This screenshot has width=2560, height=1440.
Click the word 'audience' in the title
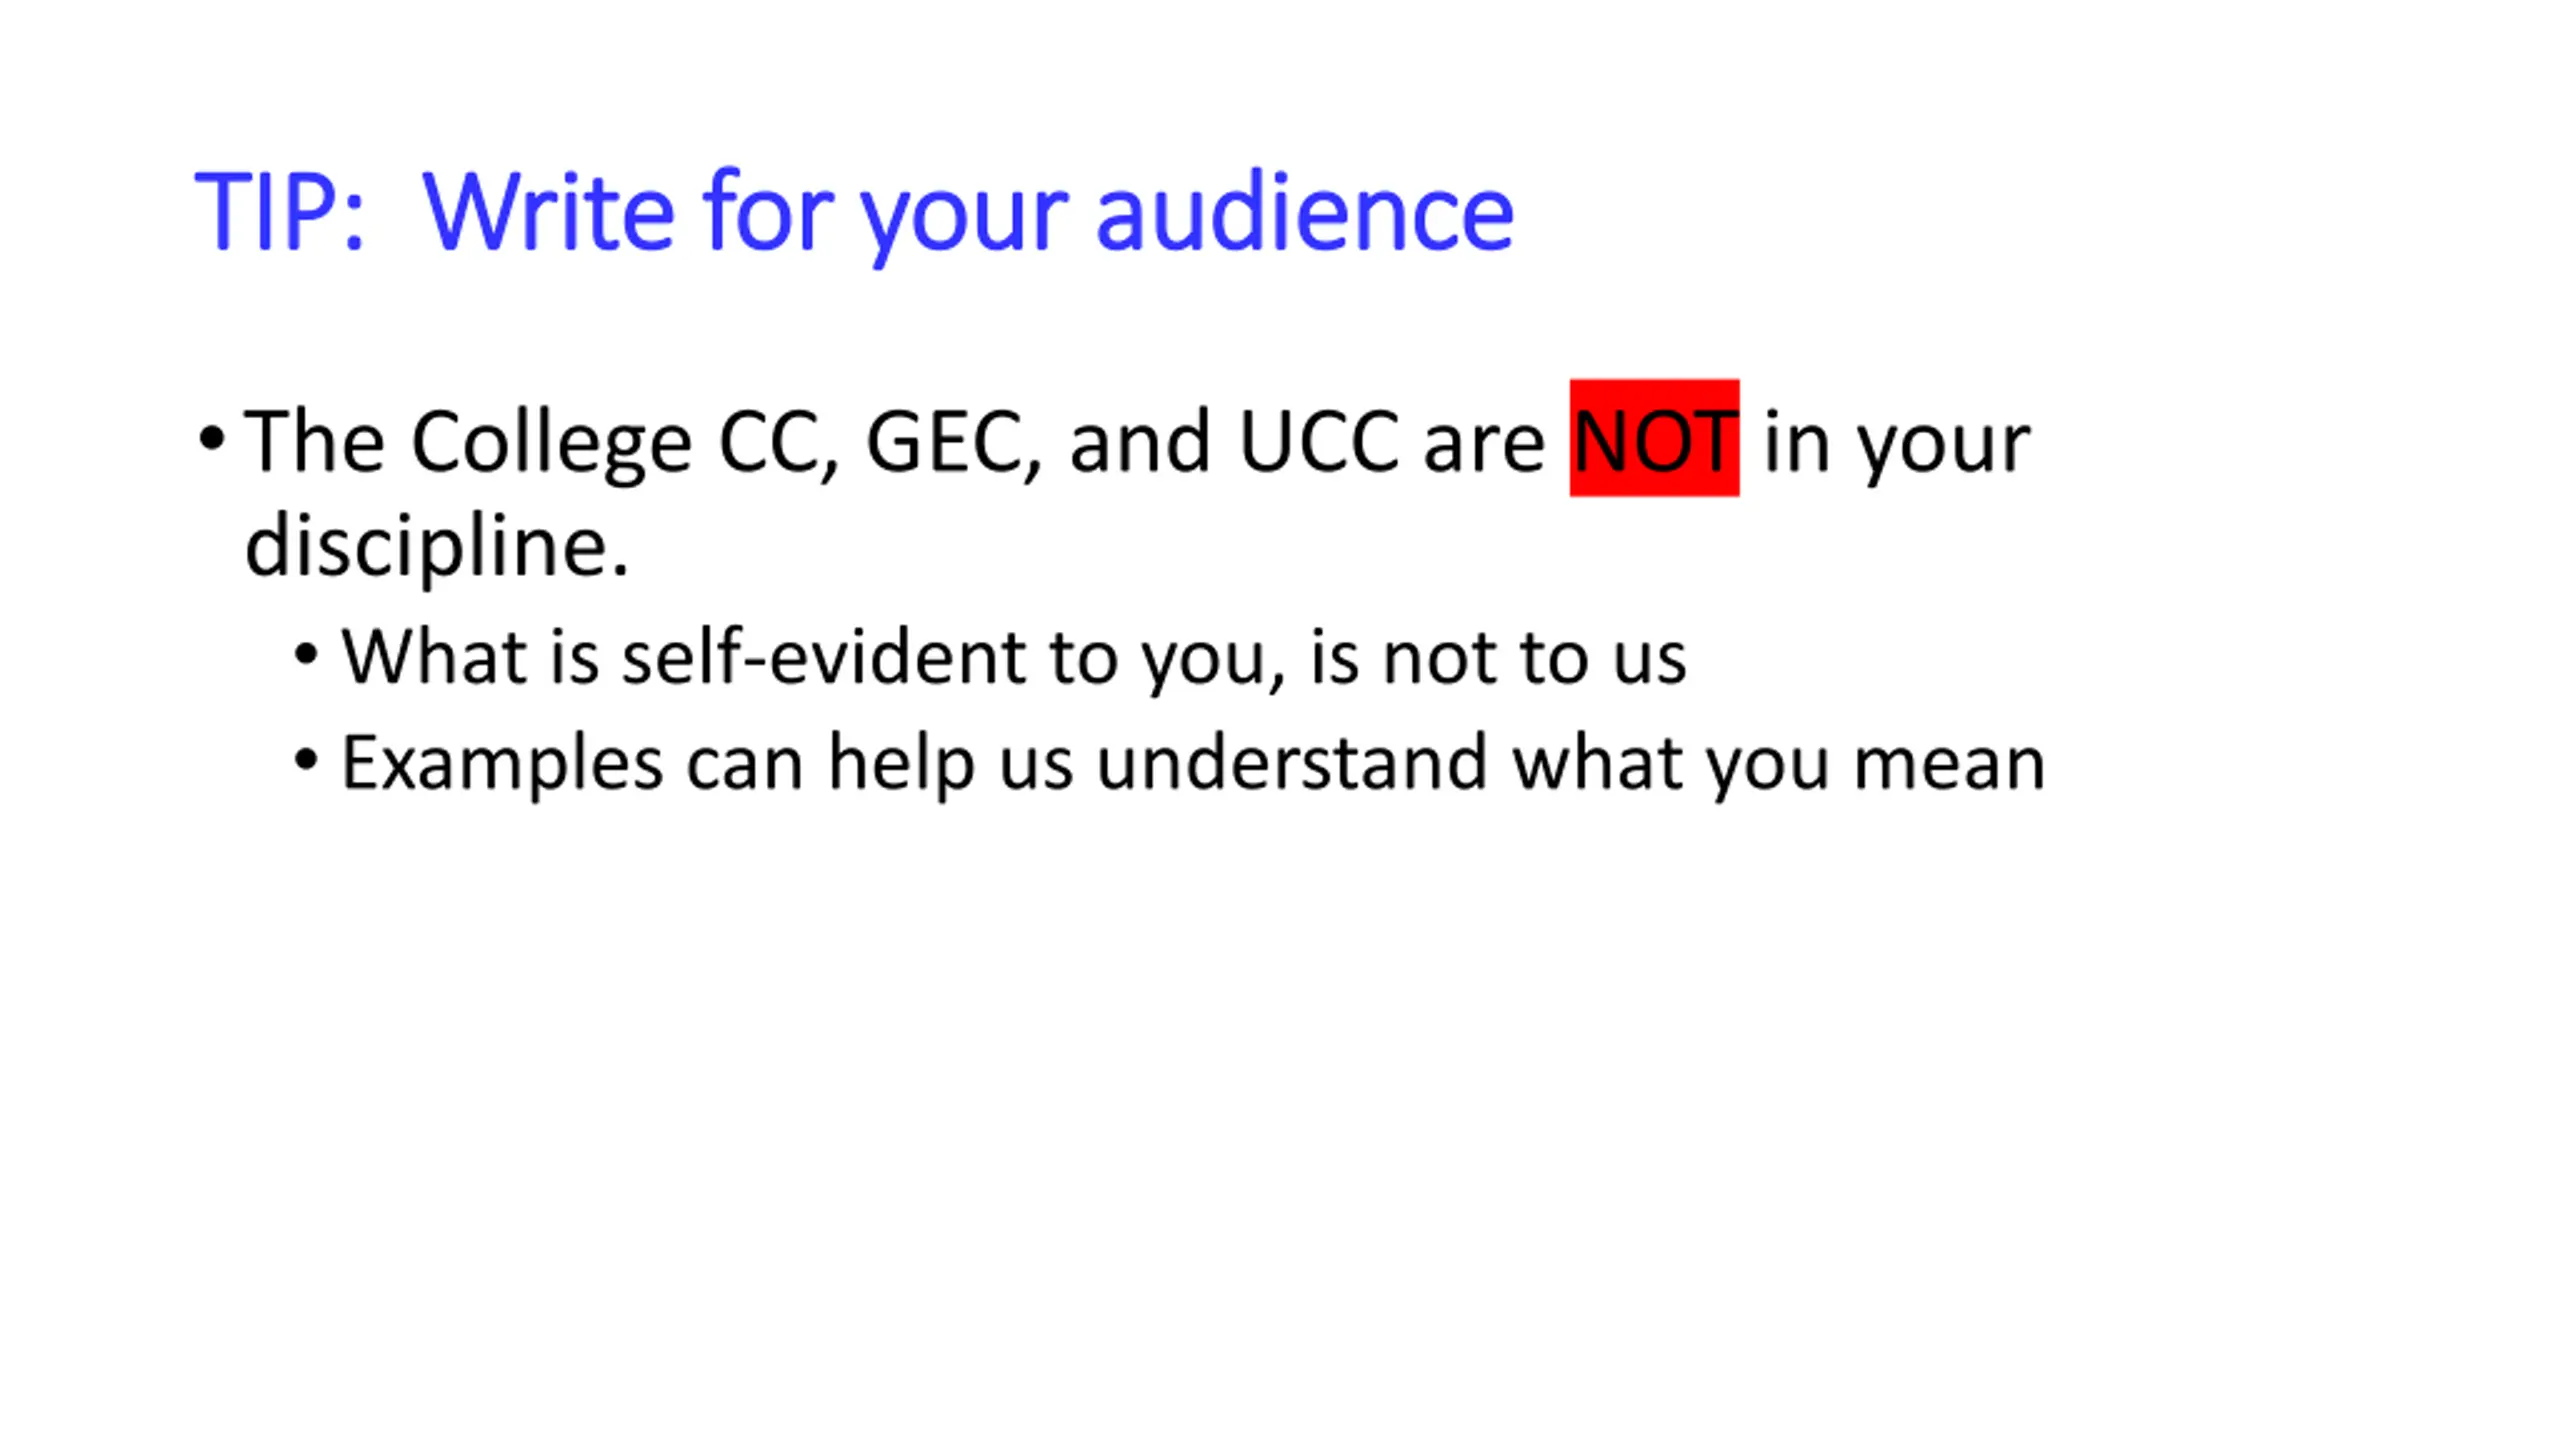coord(1304,212)
